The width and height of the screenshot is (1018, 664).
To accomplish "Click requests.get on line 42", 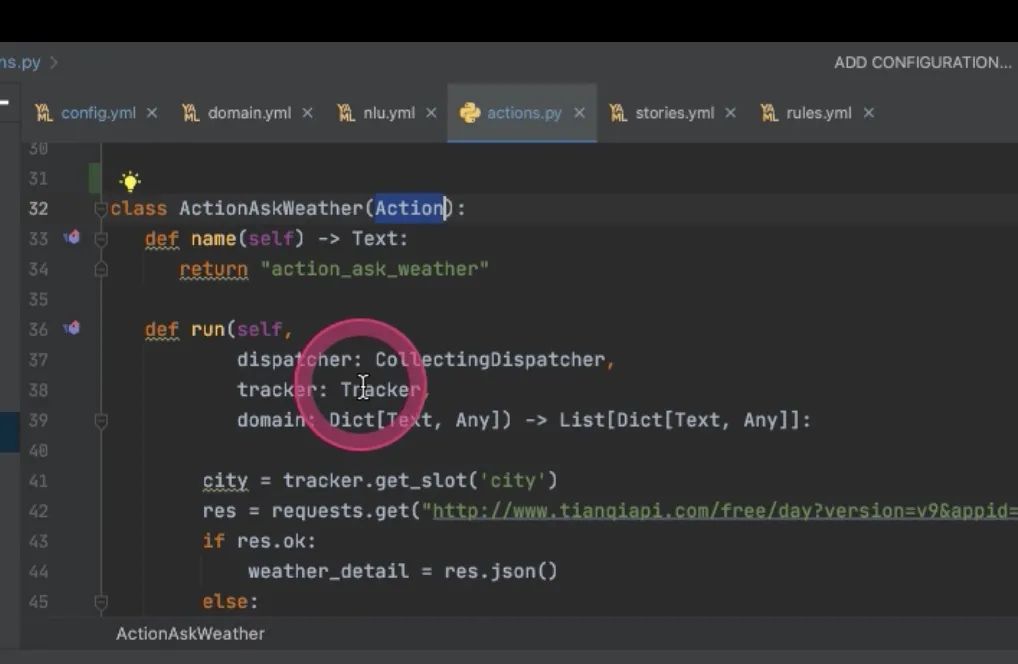I will [x=340, y=511].
